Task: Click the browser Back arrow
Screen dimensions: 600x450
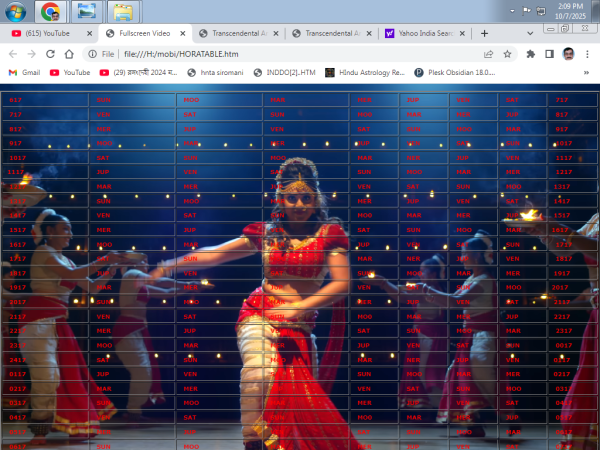Action: pyautogui.click(x=13, y=54)
